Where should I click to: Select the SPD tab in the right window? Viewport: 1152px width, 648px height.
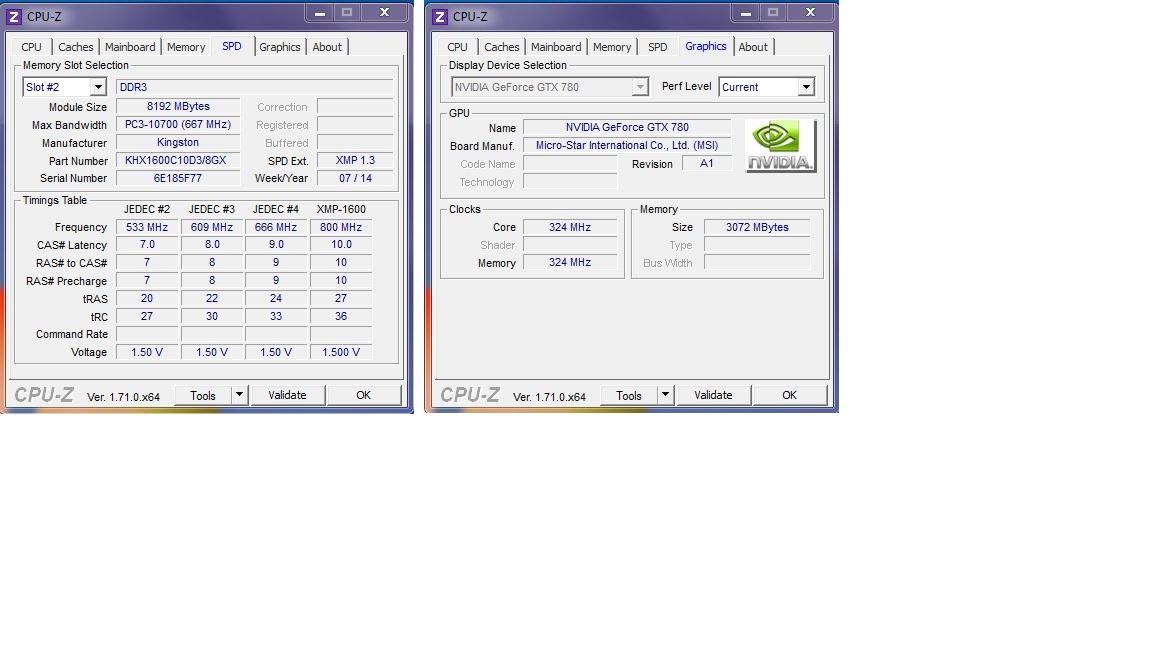pyautogui.click(x=658, y=46)
